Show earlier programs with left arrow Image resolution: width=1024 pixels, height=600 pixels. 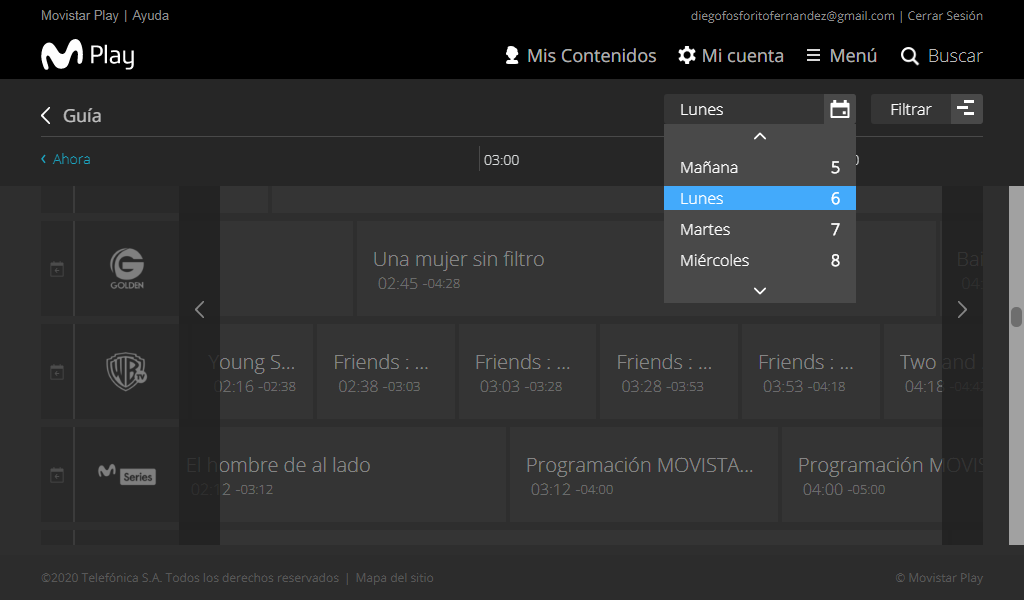[x=200, y=309]
